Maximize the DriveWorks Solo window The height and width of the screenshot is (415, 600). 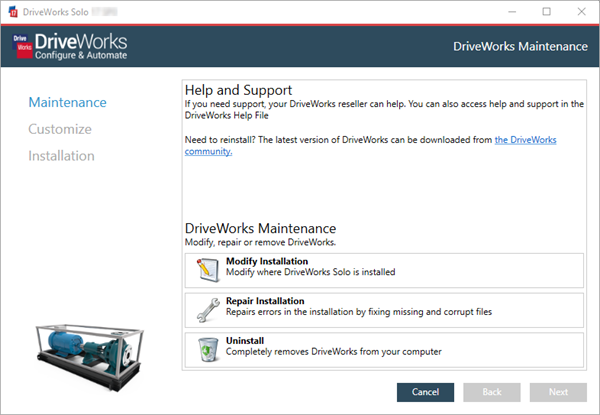(x=546, y=12)
